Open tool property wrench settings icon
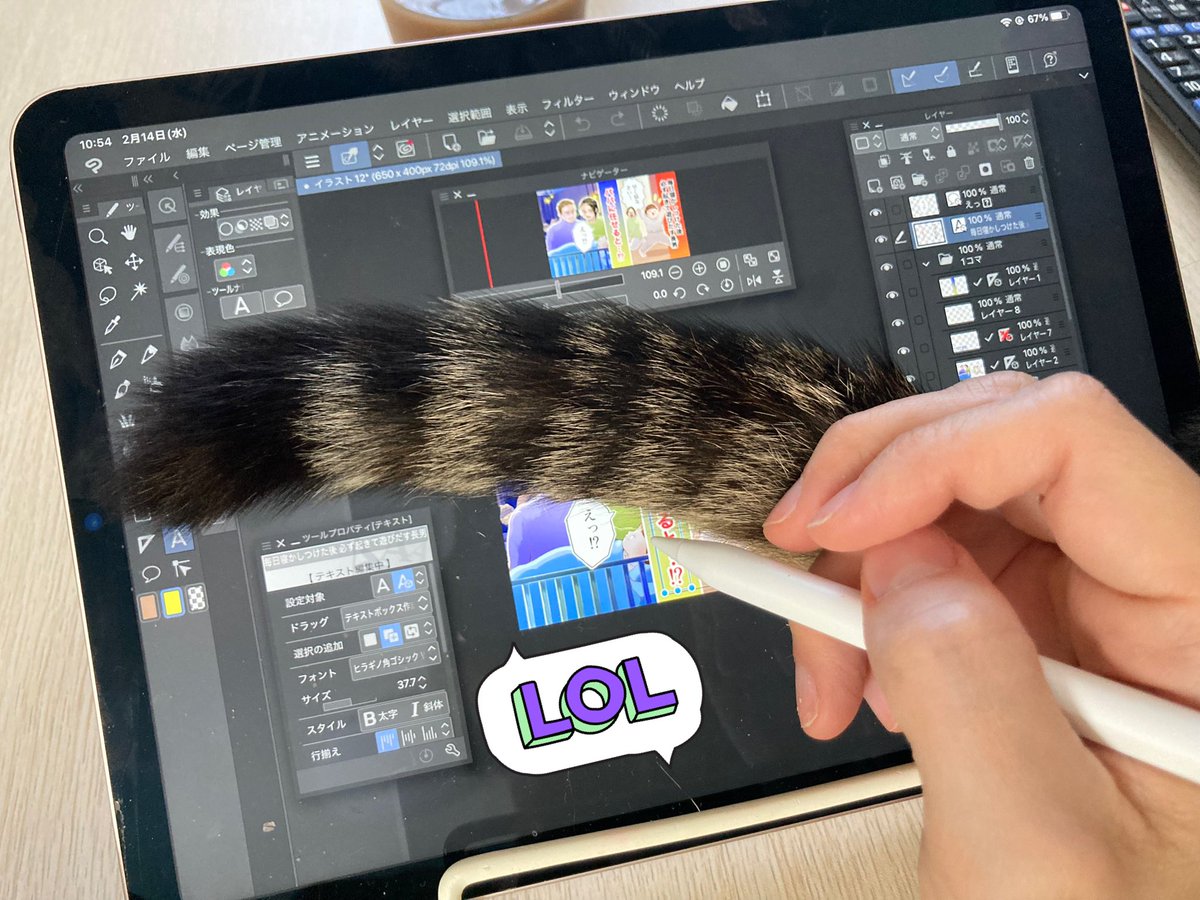1200x900 pixels. point(452,750)
